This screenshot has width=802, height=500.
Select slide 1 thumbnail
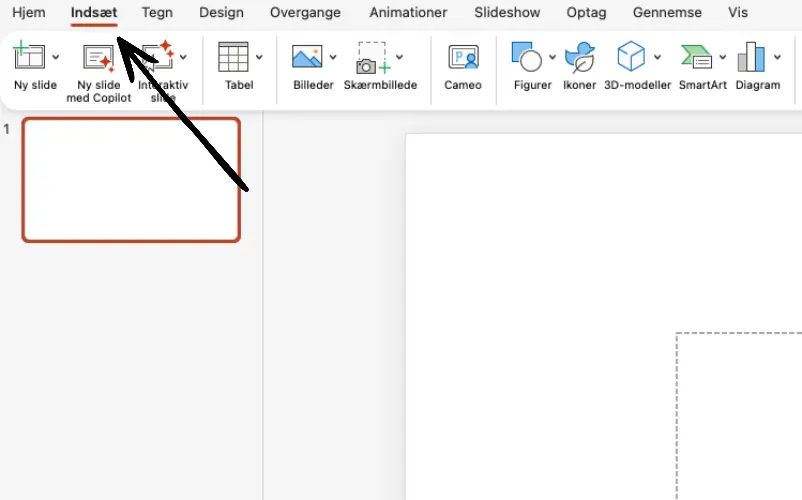click(x=131, y=179)
